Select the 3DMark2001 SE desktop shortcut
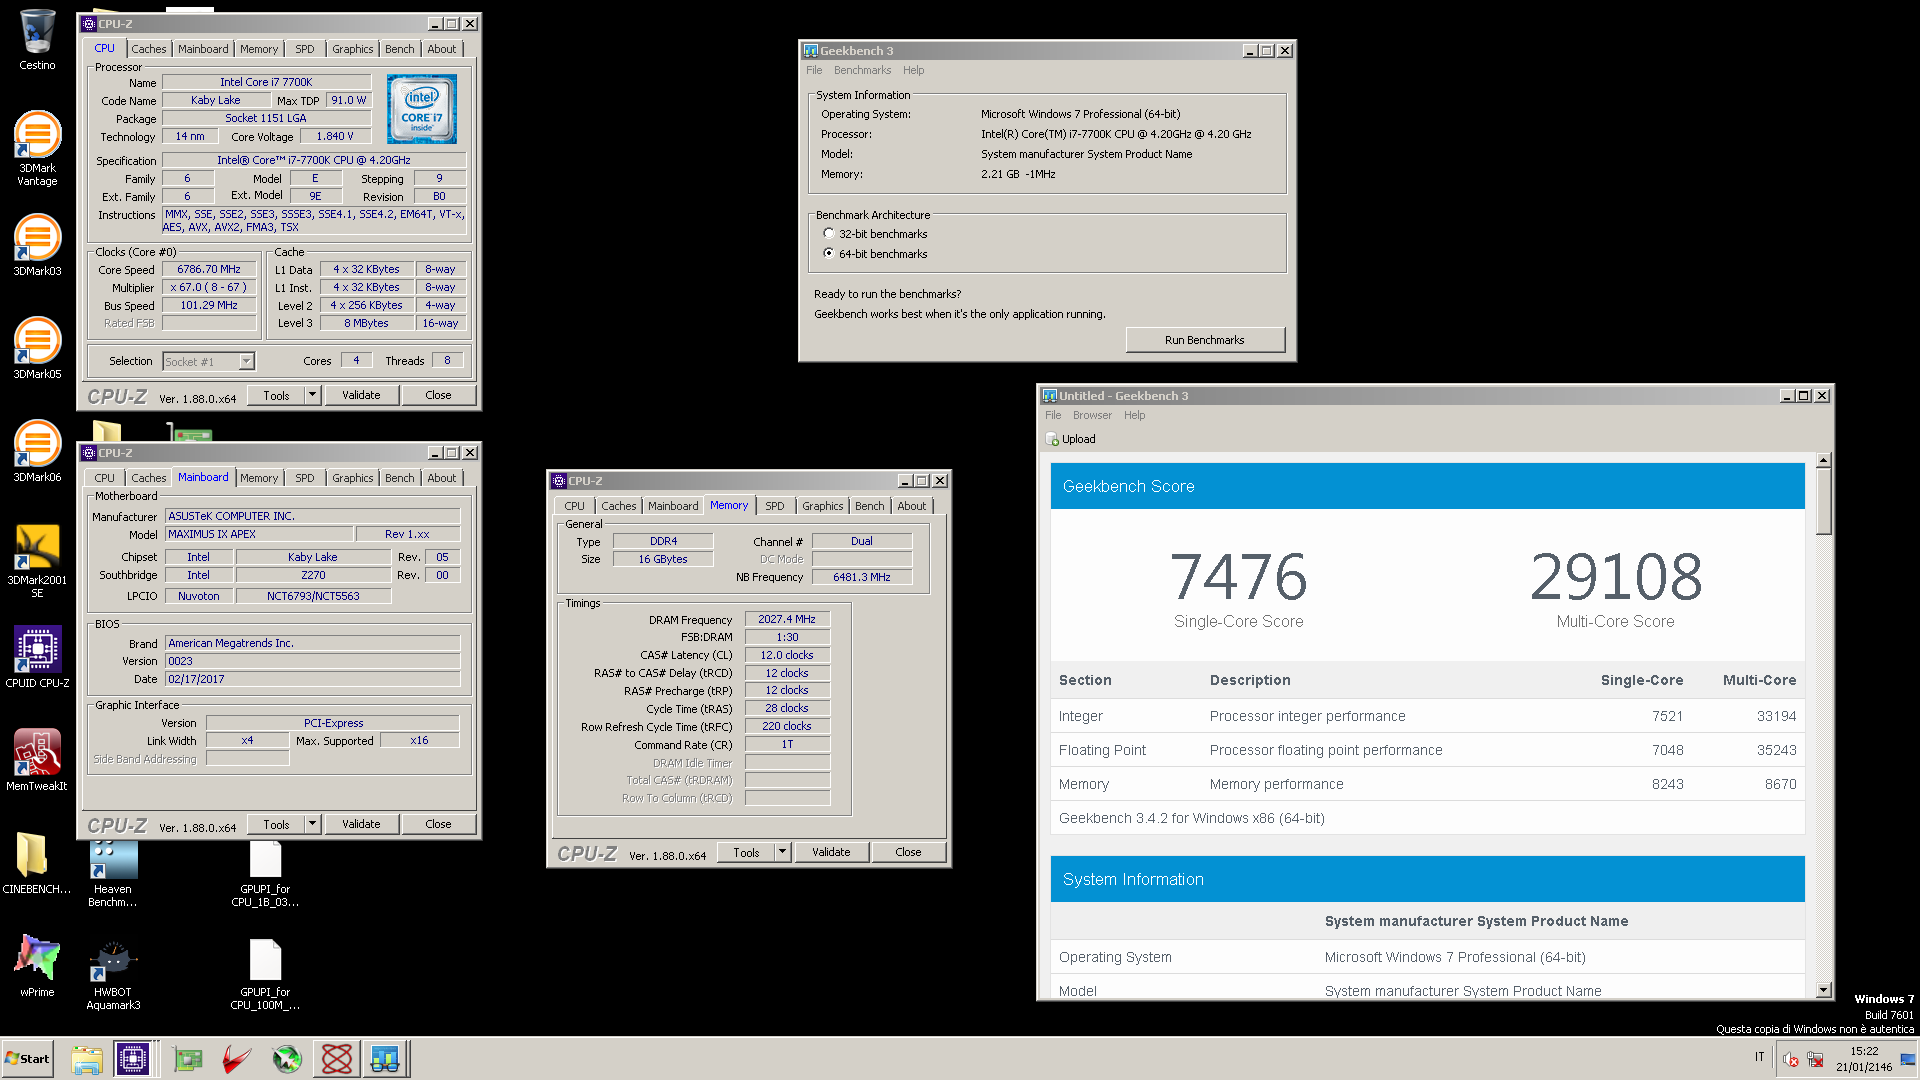Image resolution: width=1920 pixels, height=1080 pixels. [x=37, y=561]
